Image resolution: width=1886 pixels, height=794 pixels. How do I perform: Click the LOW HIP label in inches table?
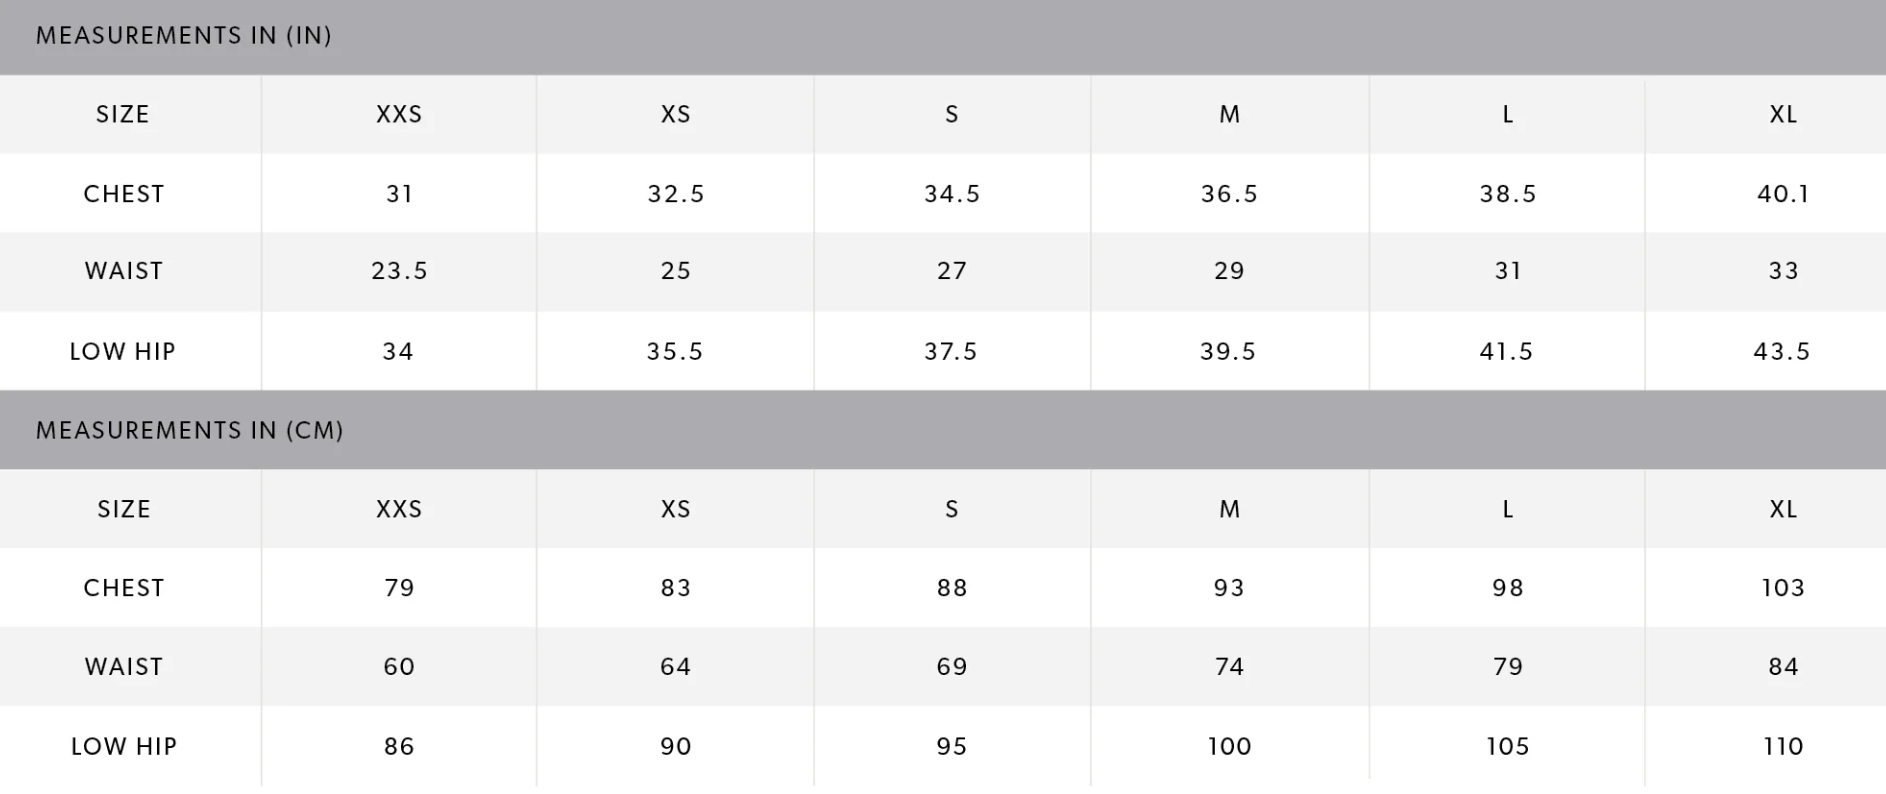[123, 352]
